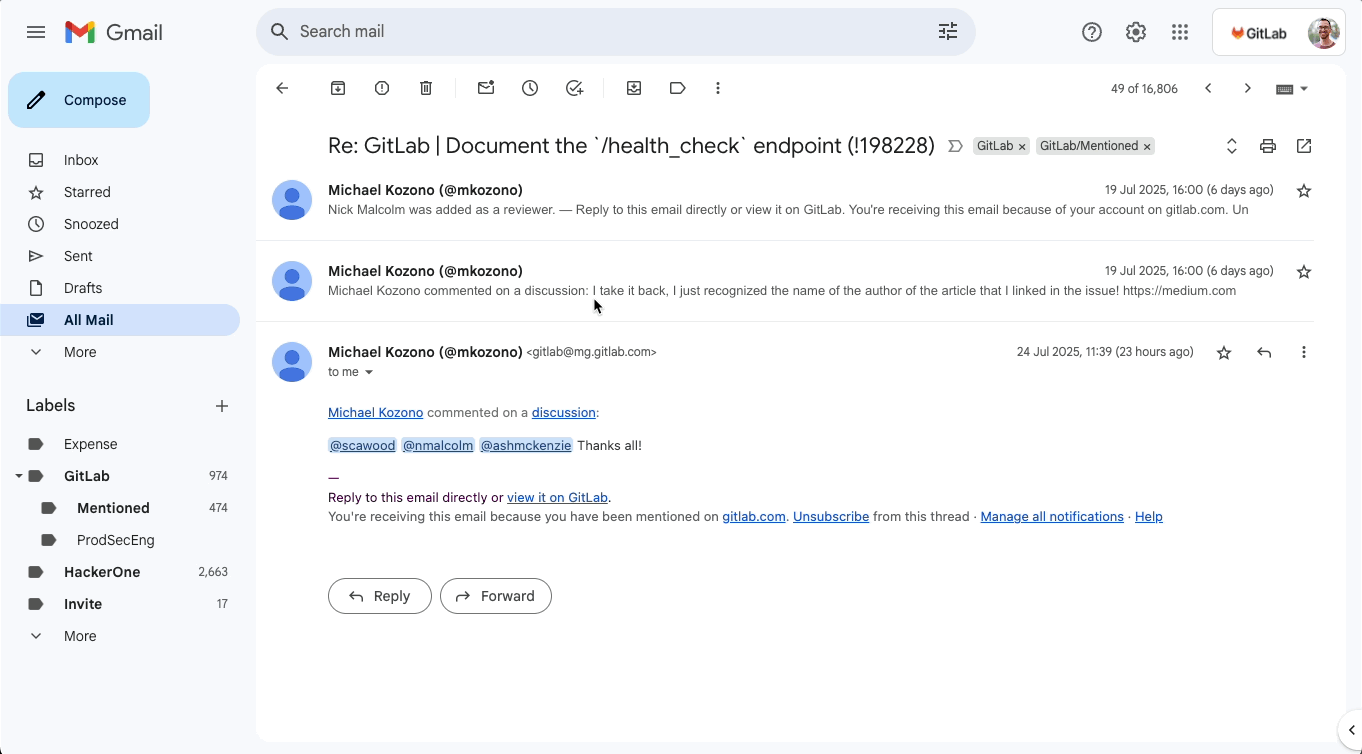The width and height of the screenshot is (1362, 754).
Task: Print the whole conversation
Action: click(1268, 146)
